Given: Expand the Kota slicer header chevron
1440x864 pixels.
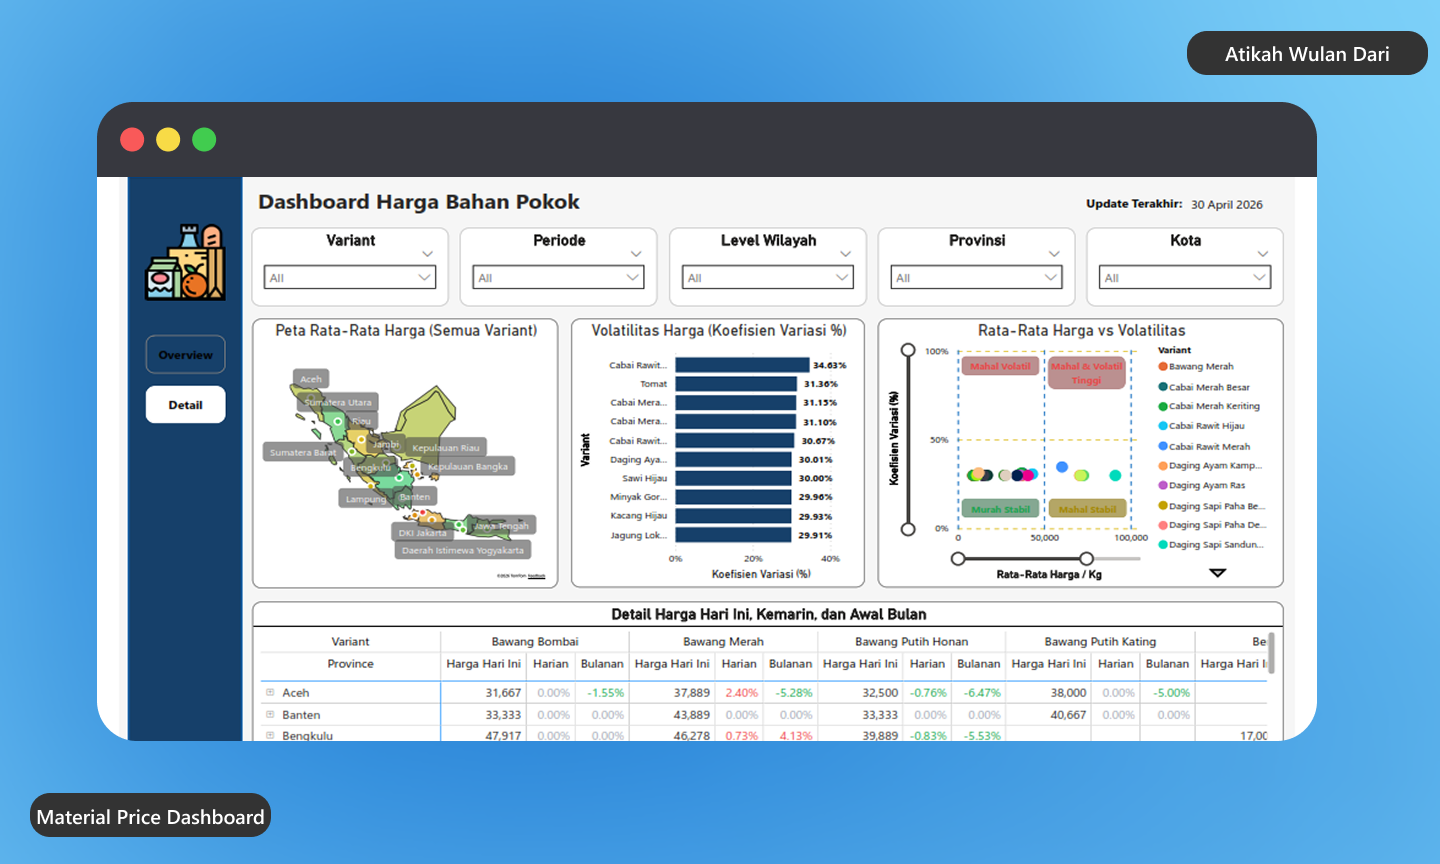Looking at the screenshot, I should coord(1262,254).
